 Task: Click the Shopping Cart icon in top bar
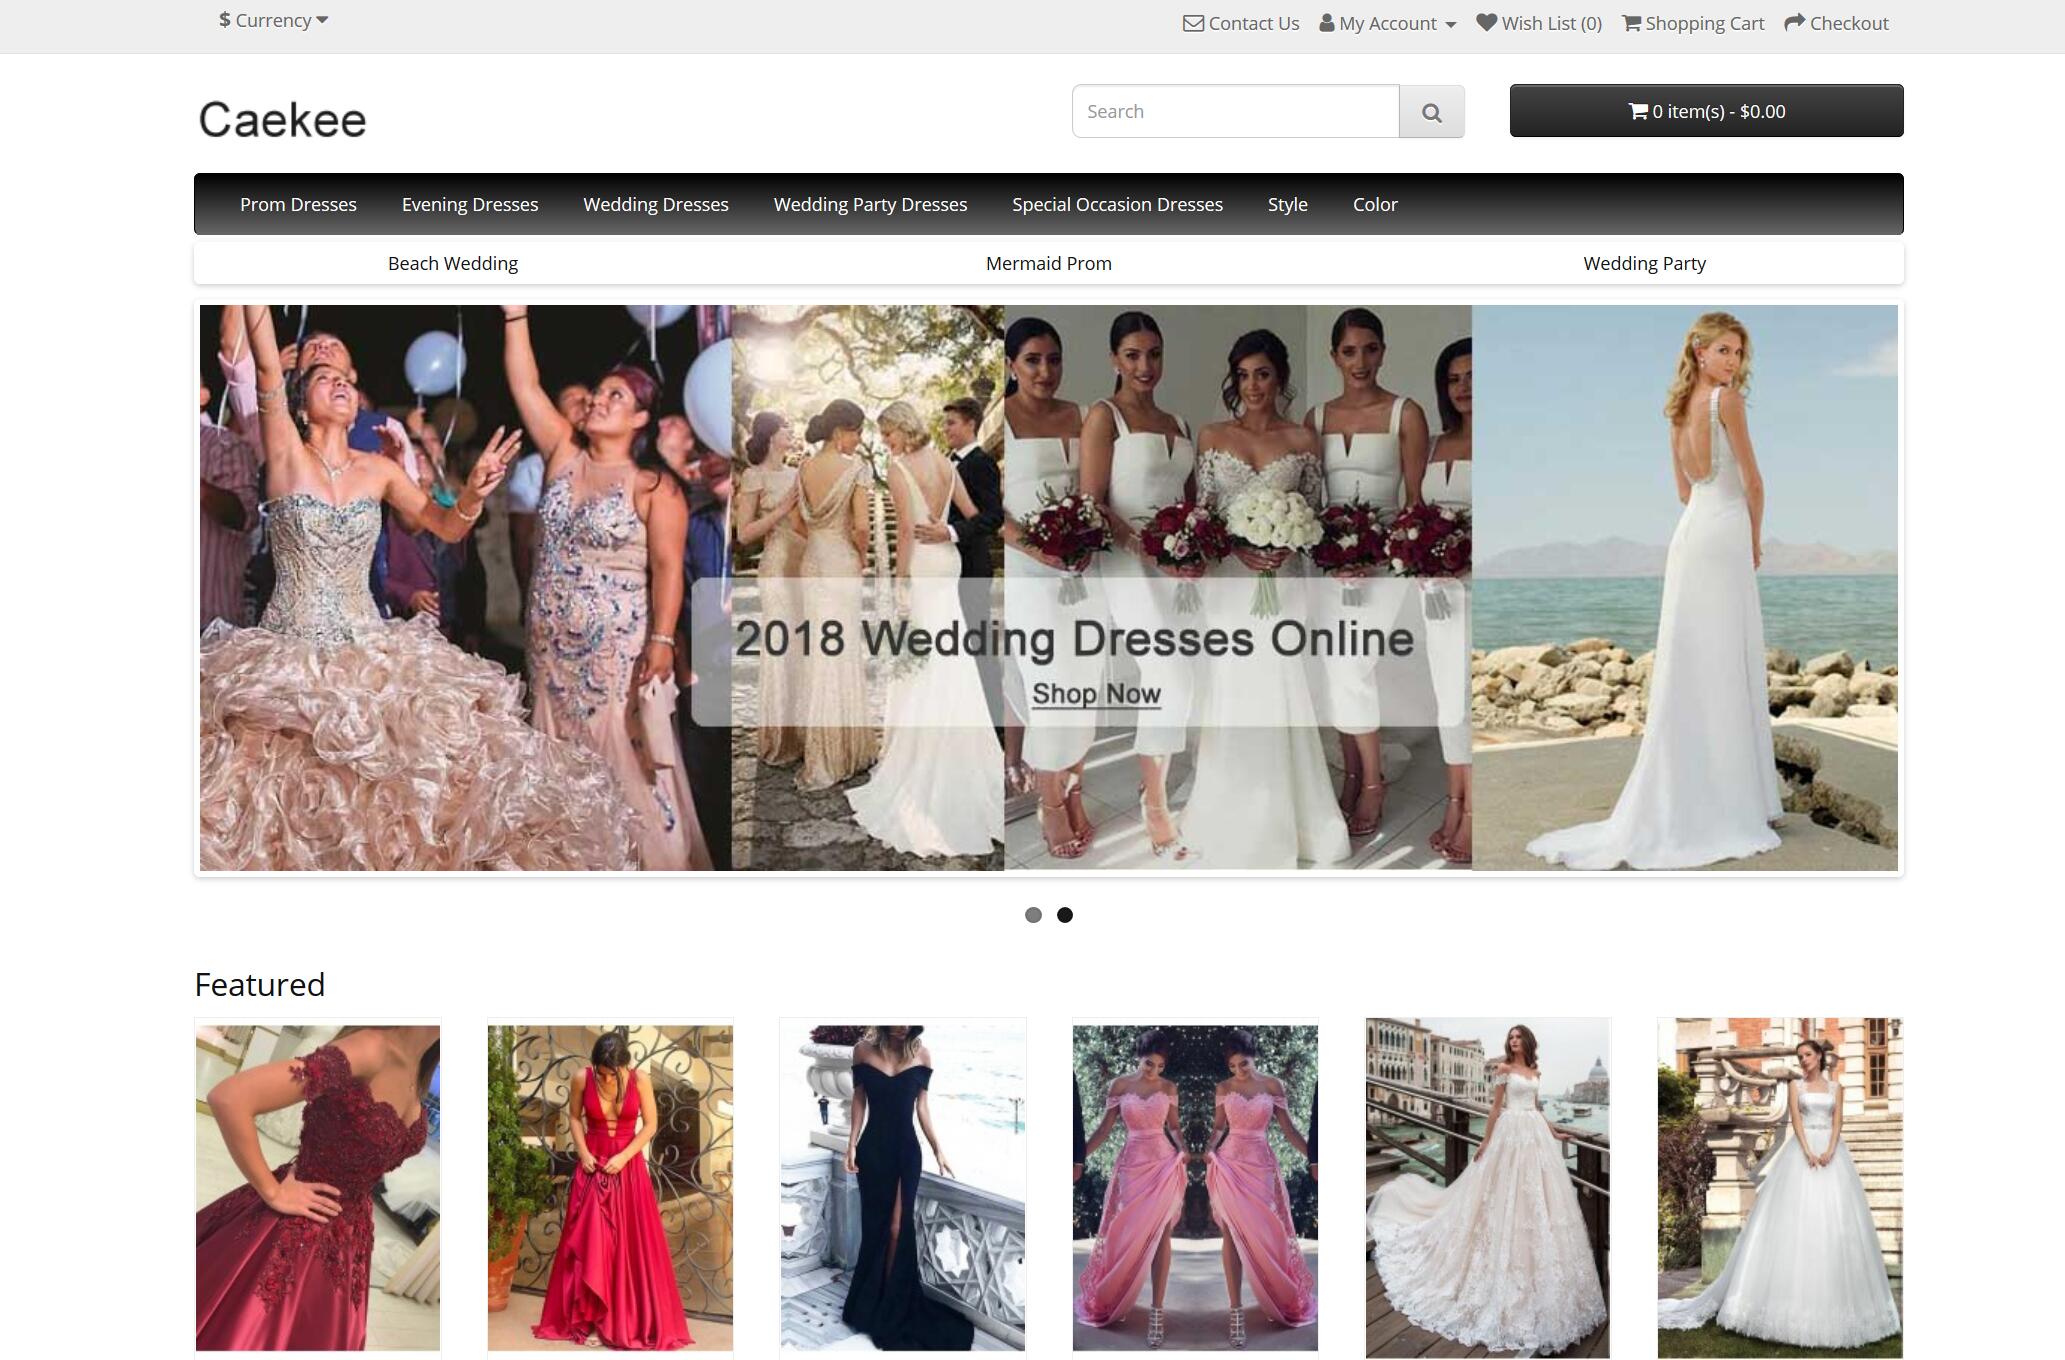[1631, 23]
